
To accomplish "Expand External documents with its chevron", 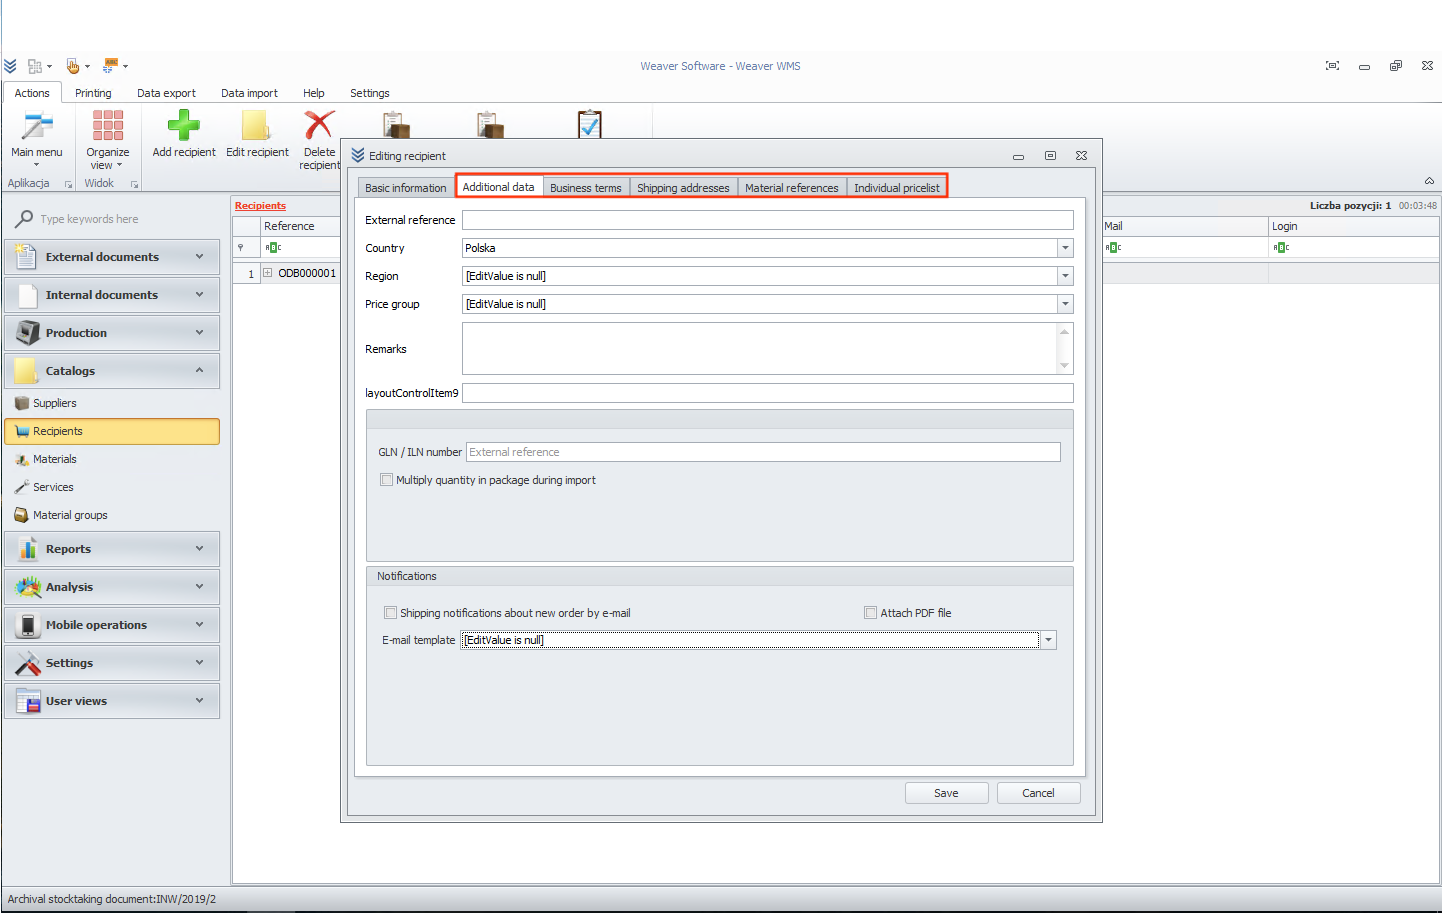I will coord(199,257).
